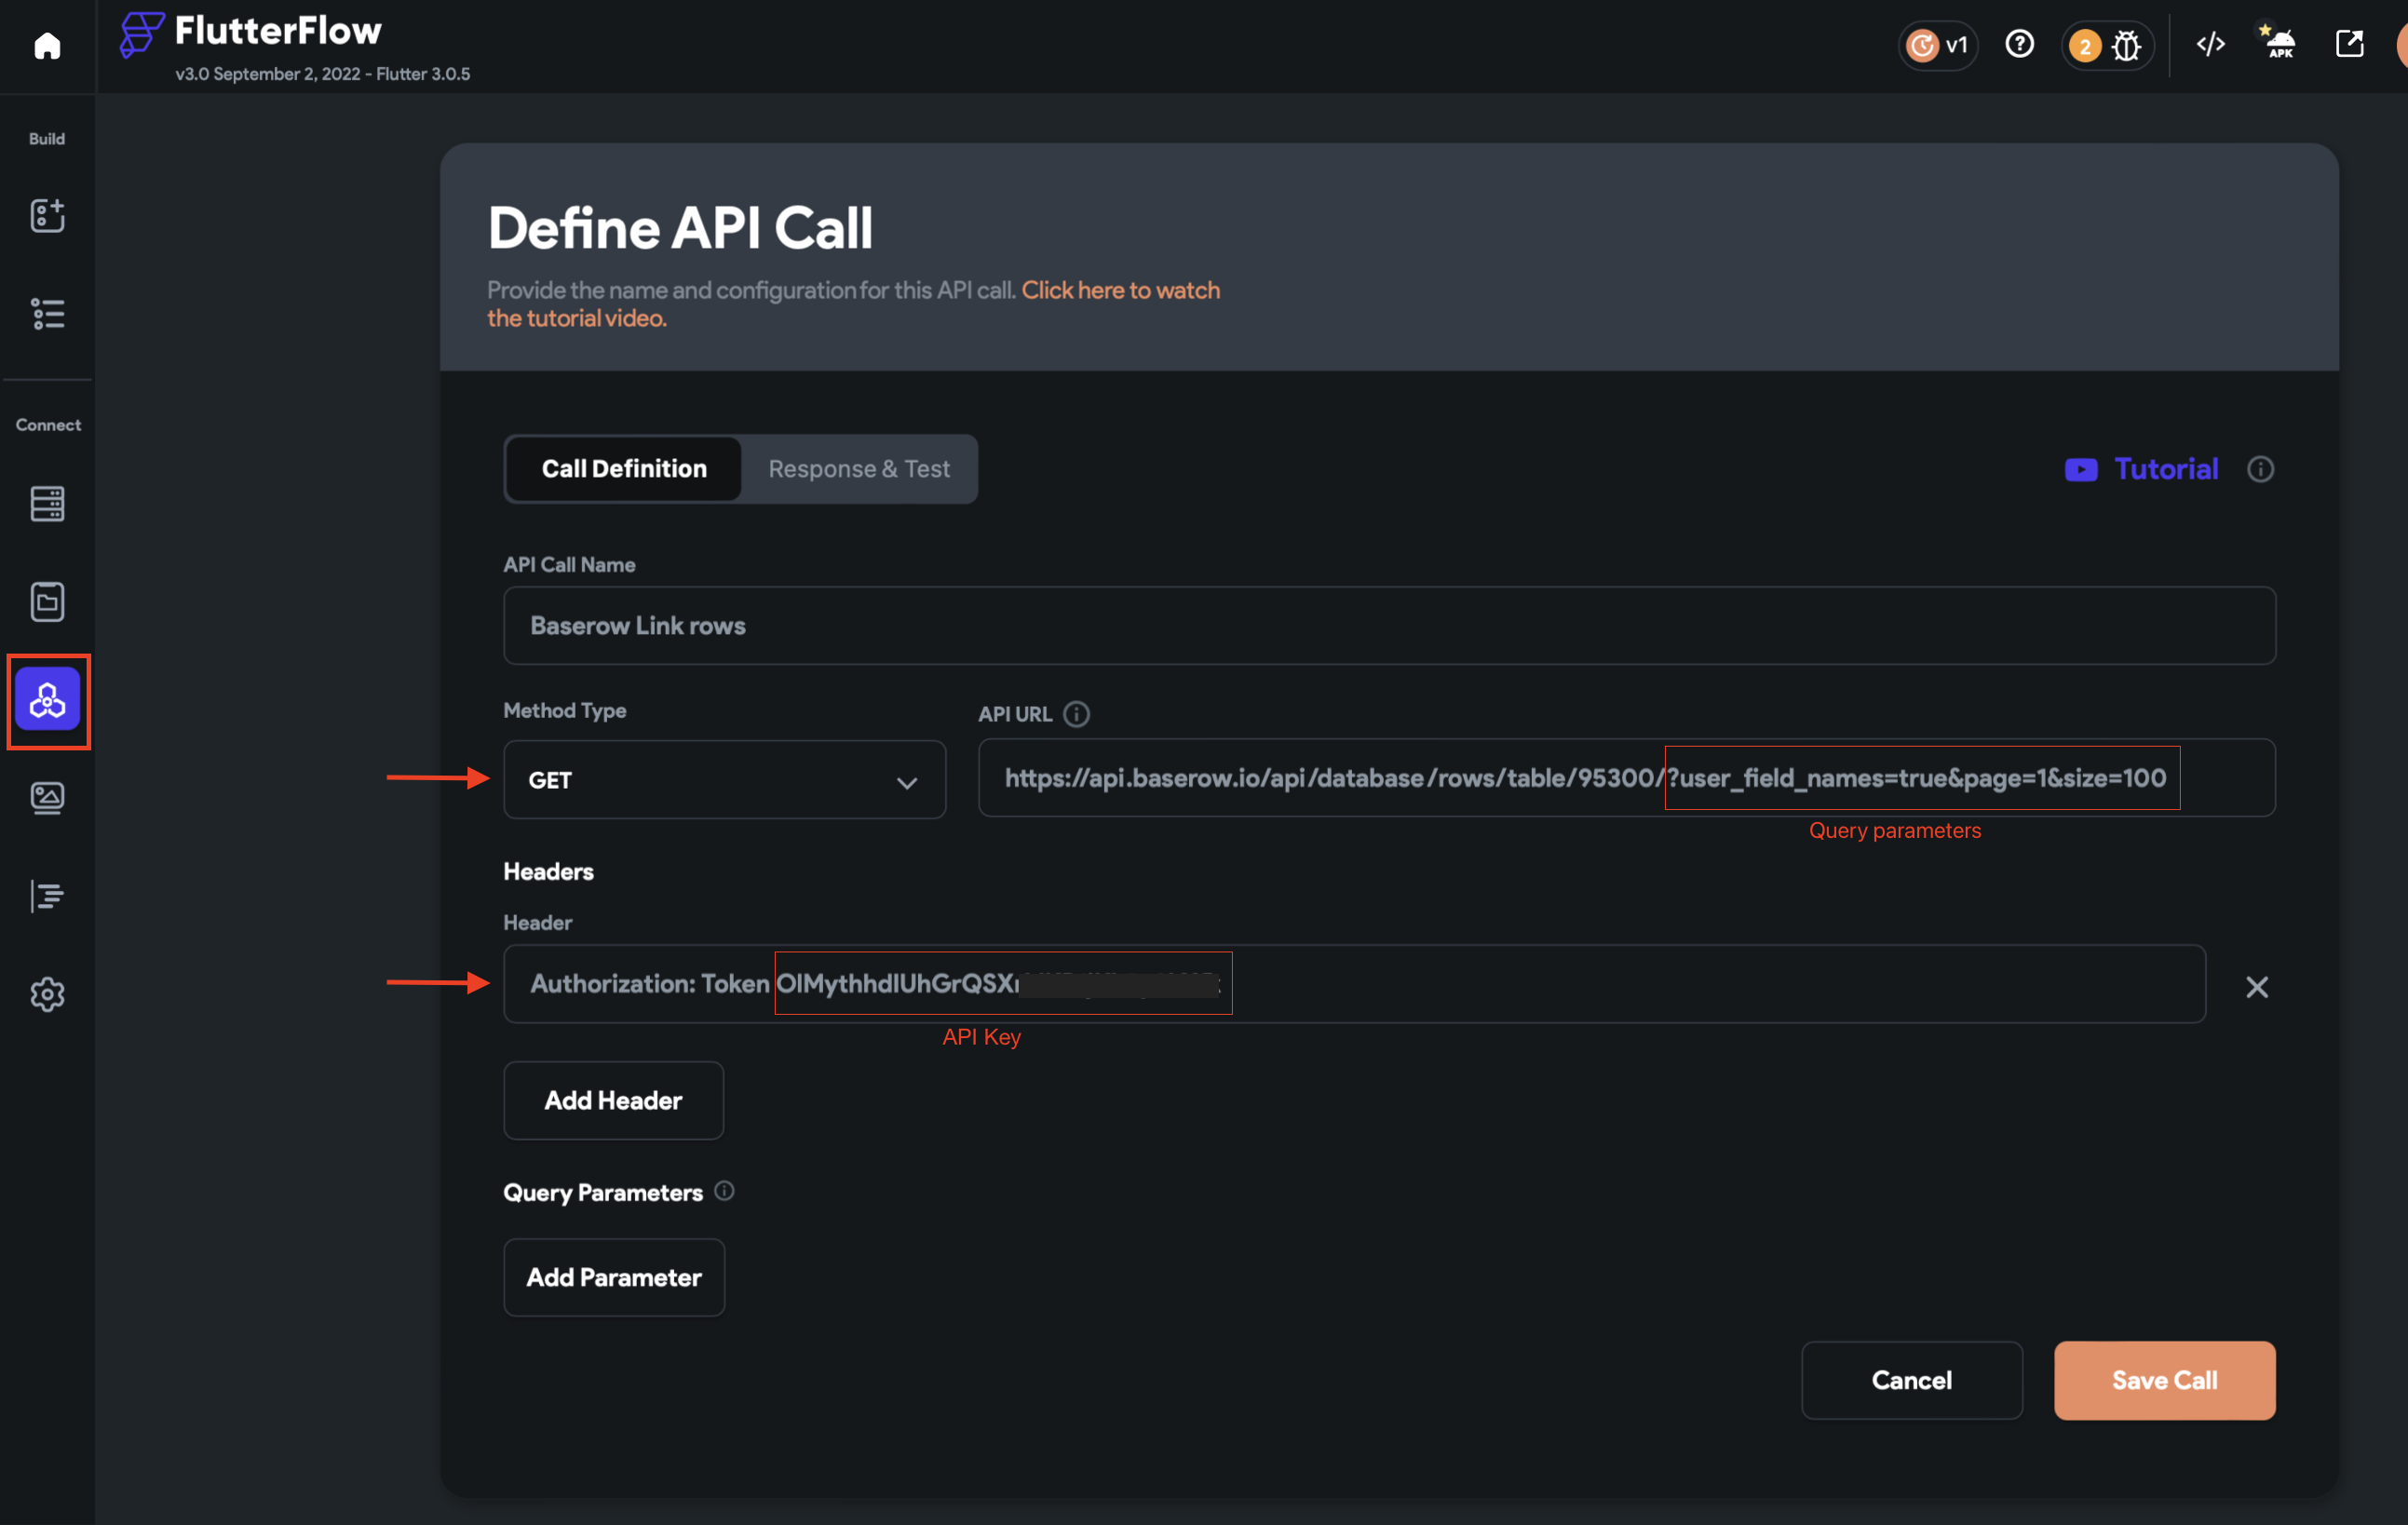Image resolution: width=2408 pixels, height=1525 pixels.
Task: Open the widget palette (add widget) icon
Action: (x=47, y=216)
